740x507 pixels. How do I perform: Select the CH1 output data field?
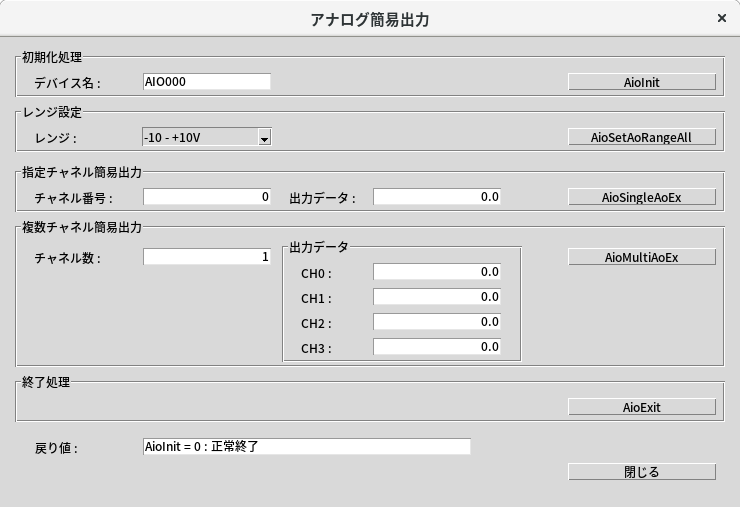click(x=436, y=297)
